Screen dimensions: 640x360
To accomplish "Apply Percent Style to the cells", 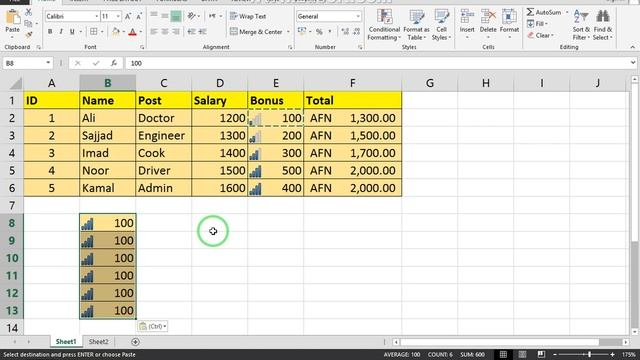I will pos(319,31).
